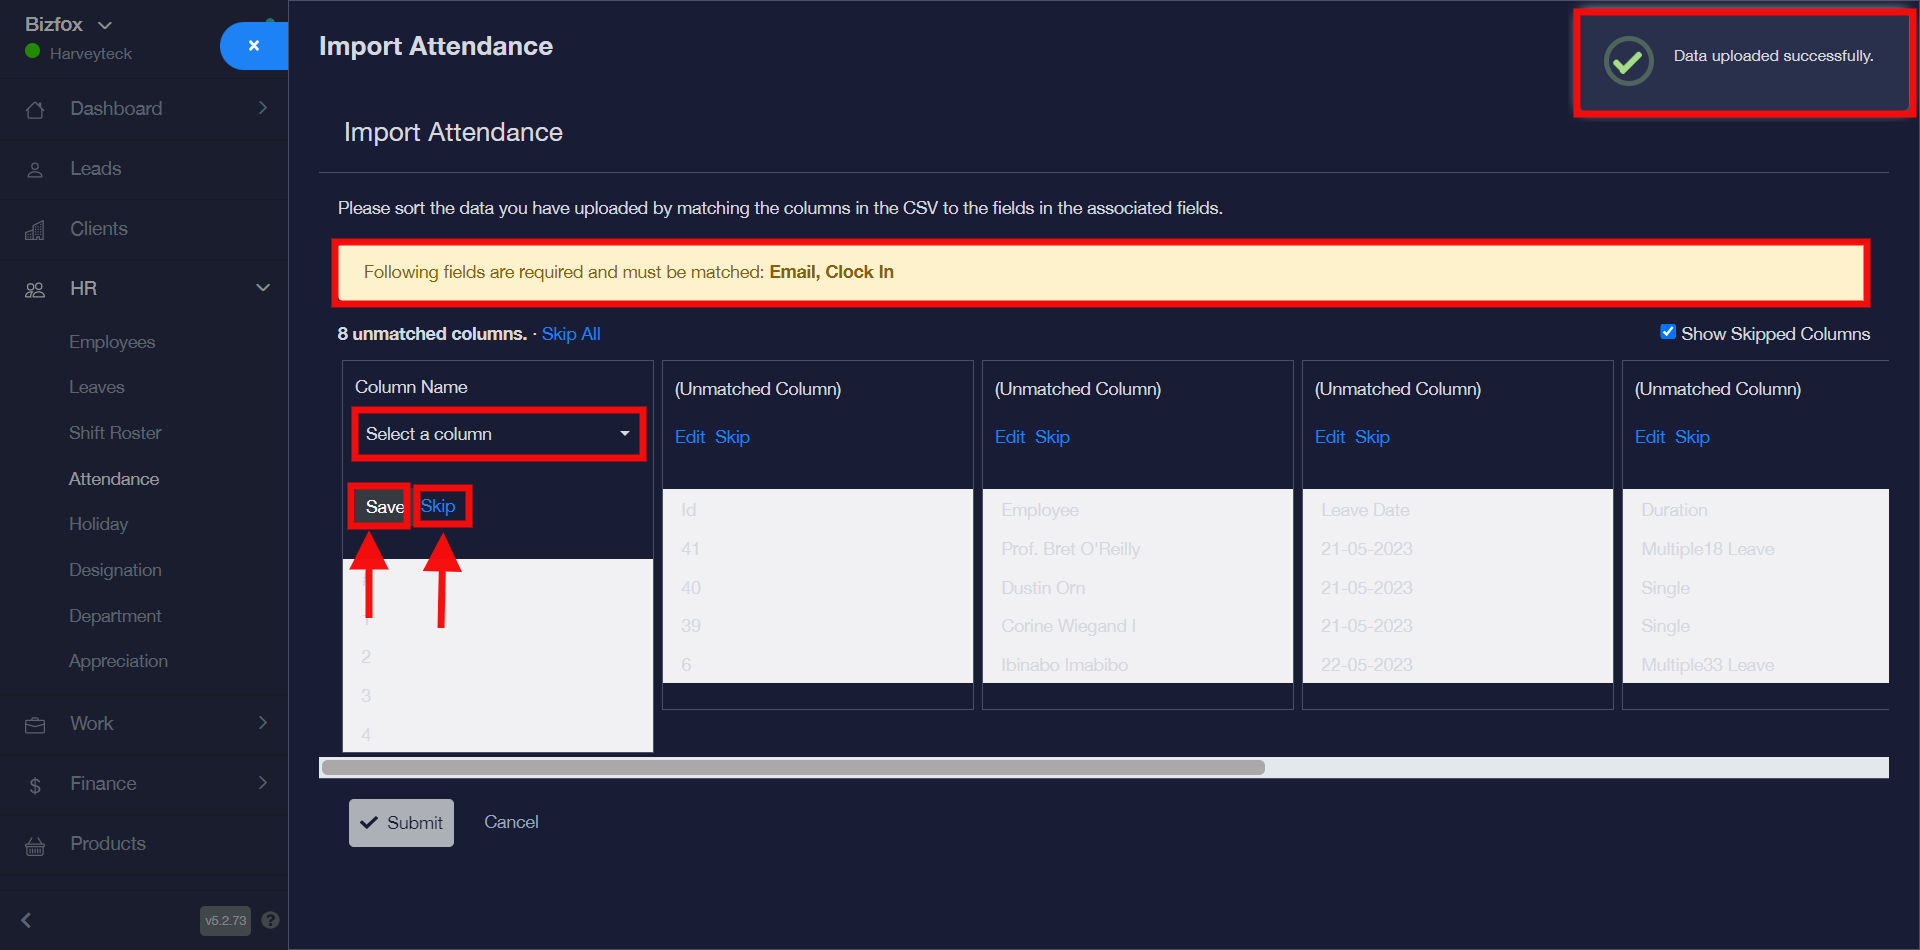Go to Employees under HR
Screen dimensions: 1920x950
point(112,342)
